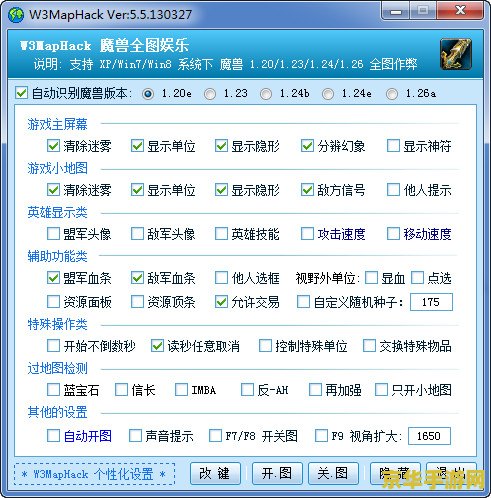
Task: Uncheck 显示隐形 under 游戏主屏幕
Action: pyautogui.click(x=221, y=146)
